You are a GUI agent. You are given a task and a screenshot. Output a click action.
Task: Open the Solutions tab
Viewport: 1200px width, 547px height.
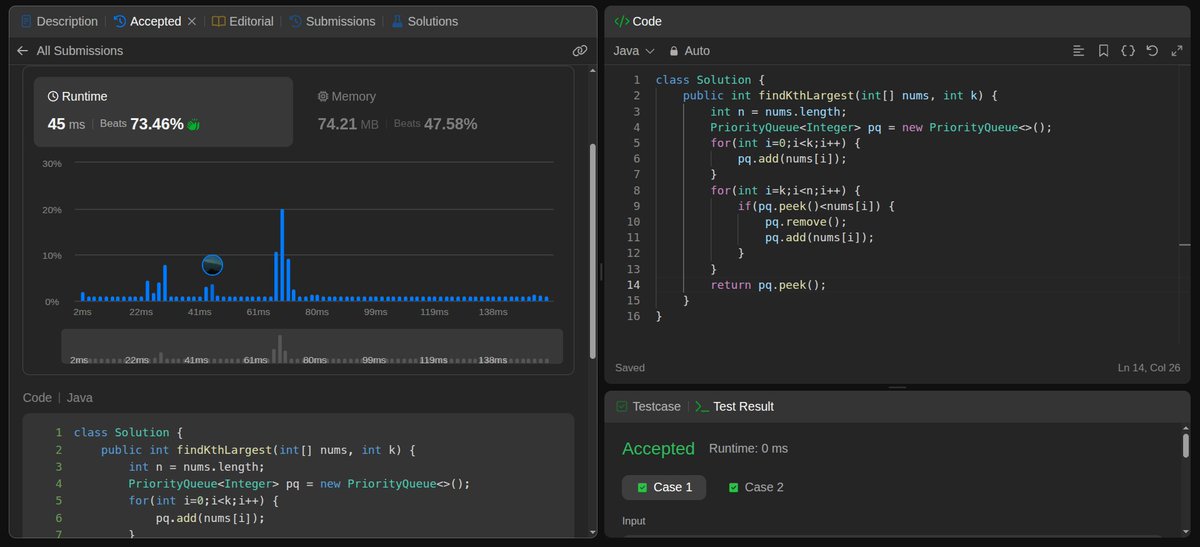click(424, 21)
